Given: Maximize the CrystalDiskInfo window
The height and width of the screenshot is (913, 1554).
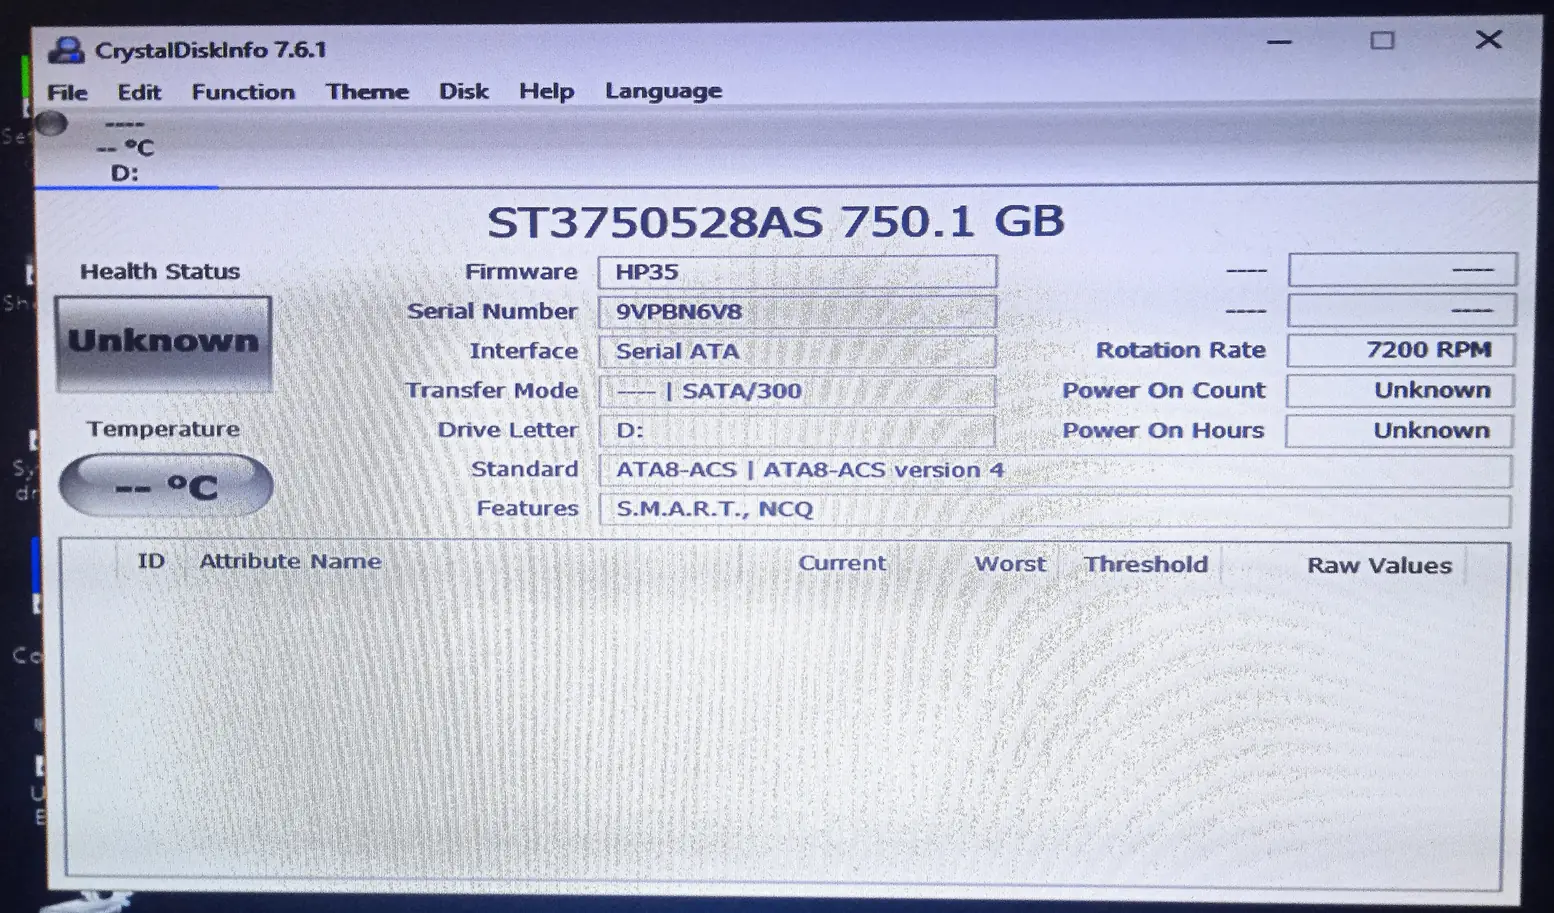Looking at the screenshot, I should 1382,41.
